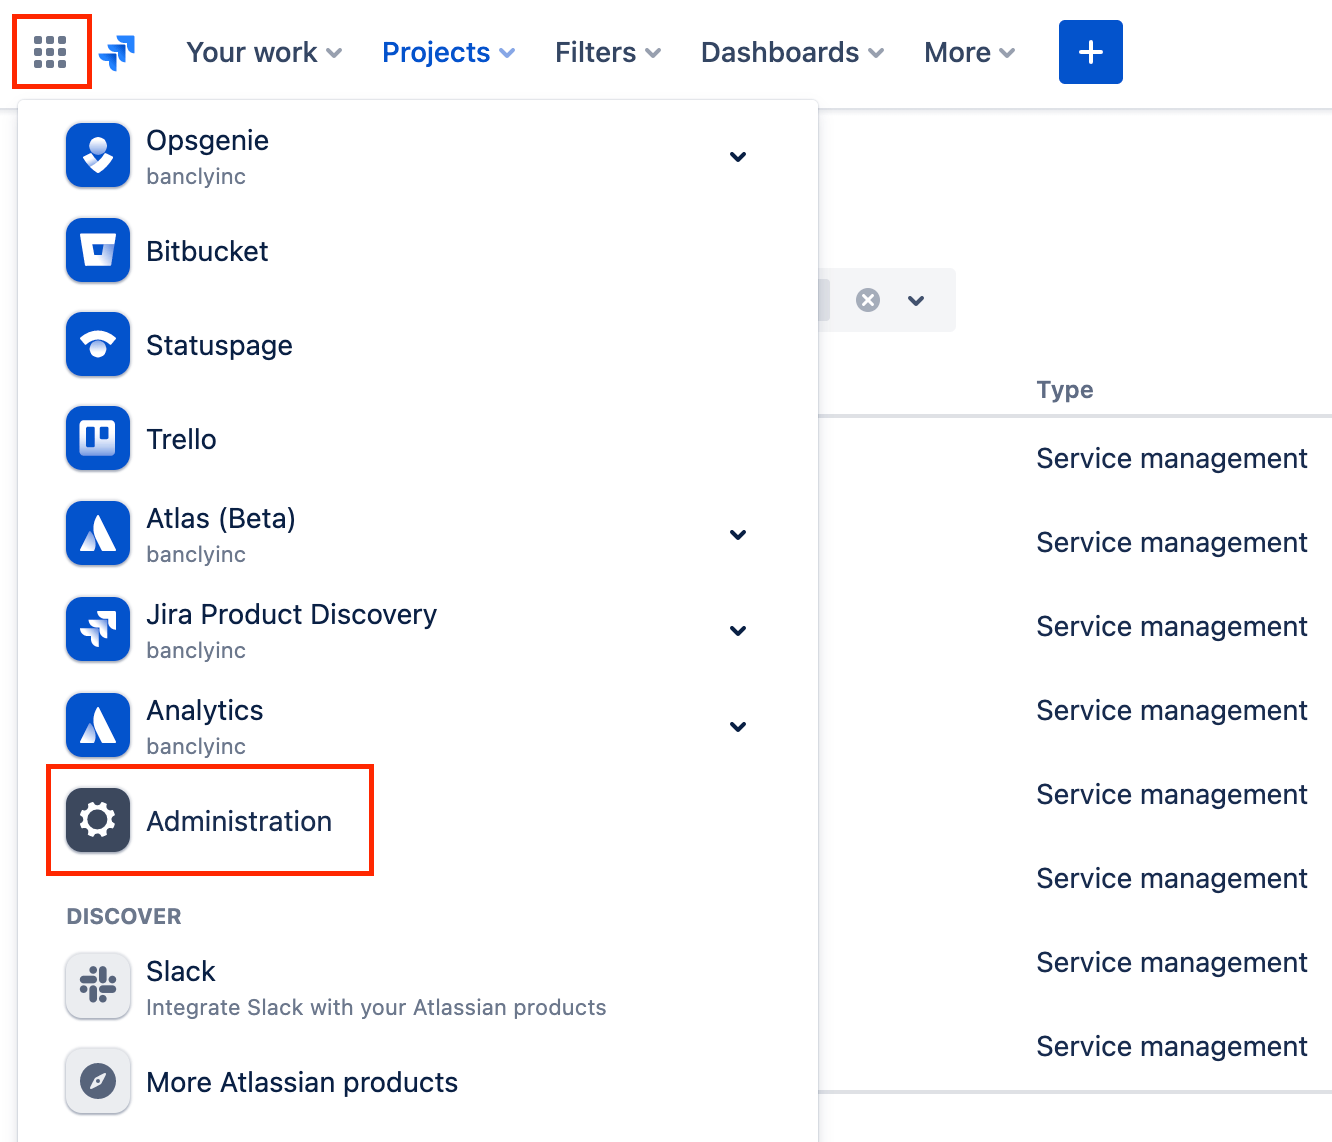Expand the Opsgenie section chevron
This screenshot has width=1332, height=1142.
click(x=738, y=157)
